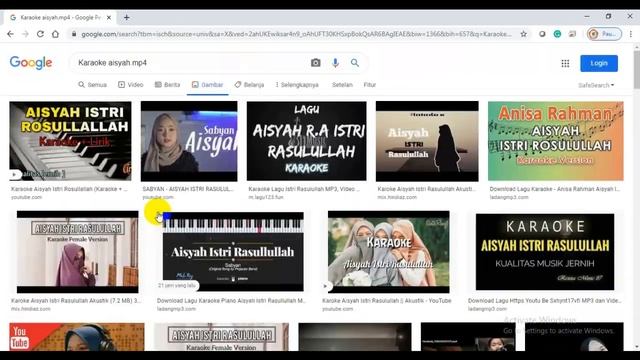Click the dark circle extension icon
This screenshot has height=360, width=640.
pos(542,34)
